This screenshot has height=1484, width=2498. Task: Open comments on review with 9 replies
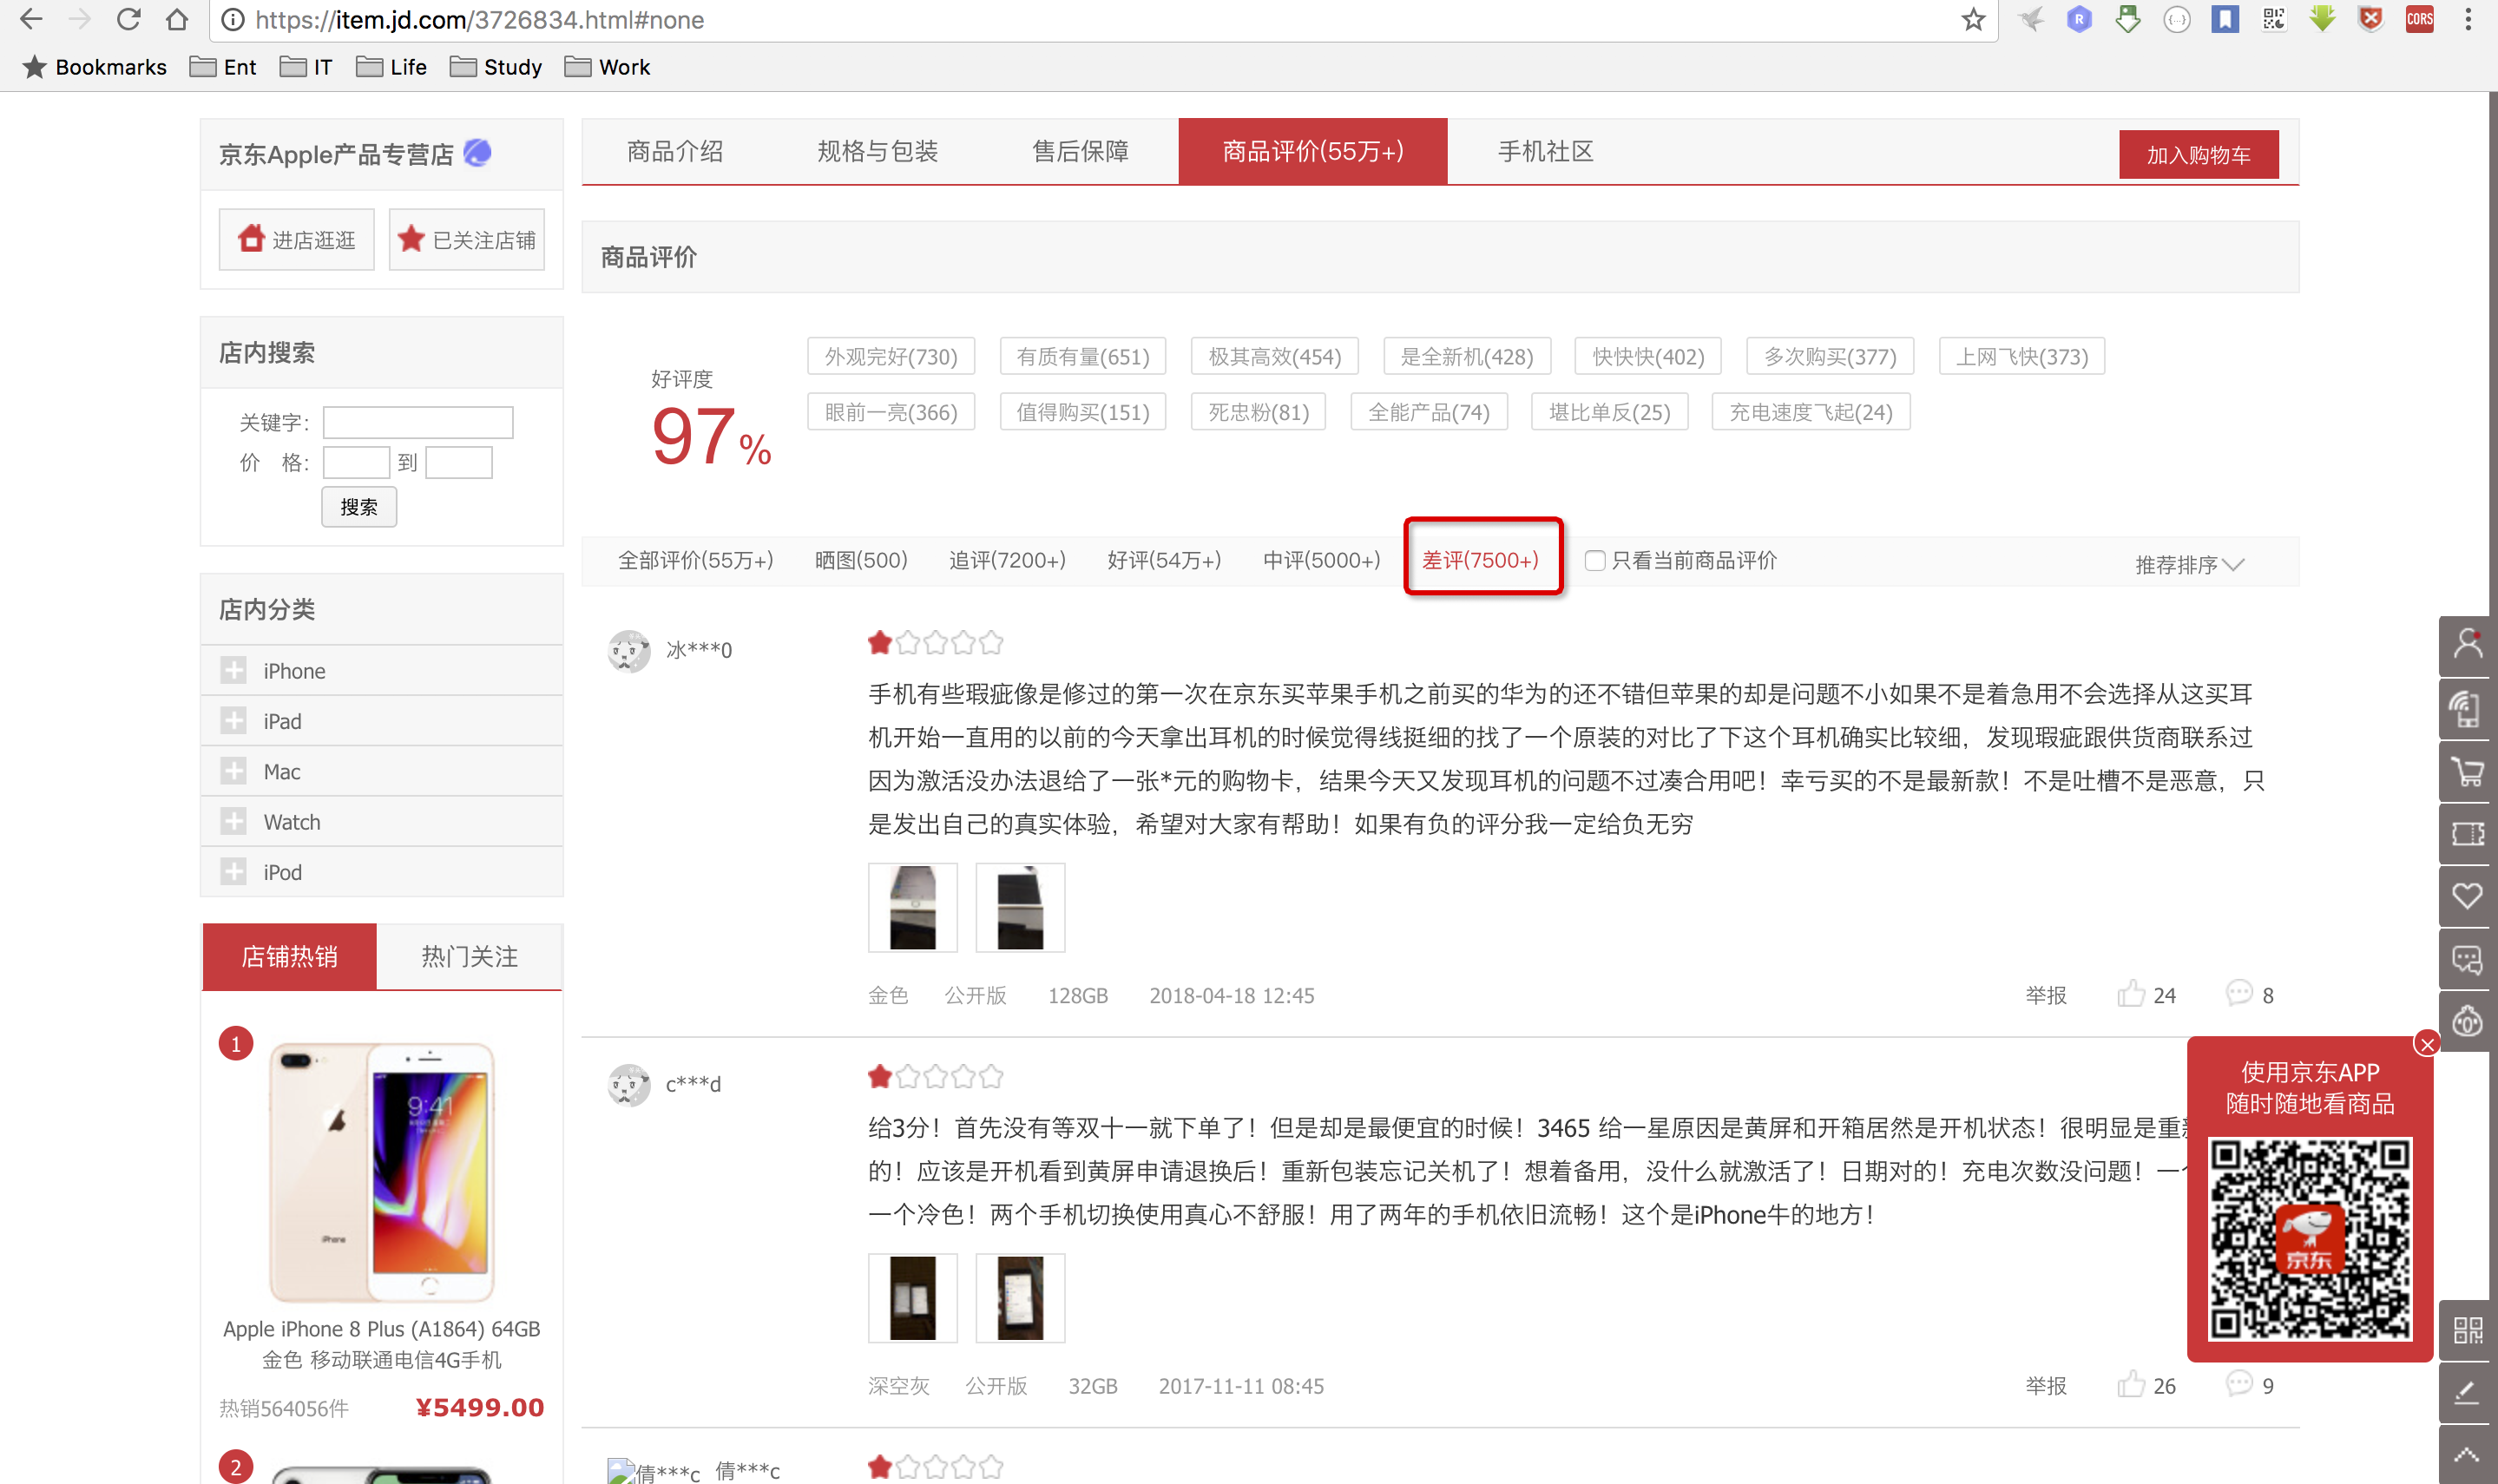click(x=2250, y=1385)
